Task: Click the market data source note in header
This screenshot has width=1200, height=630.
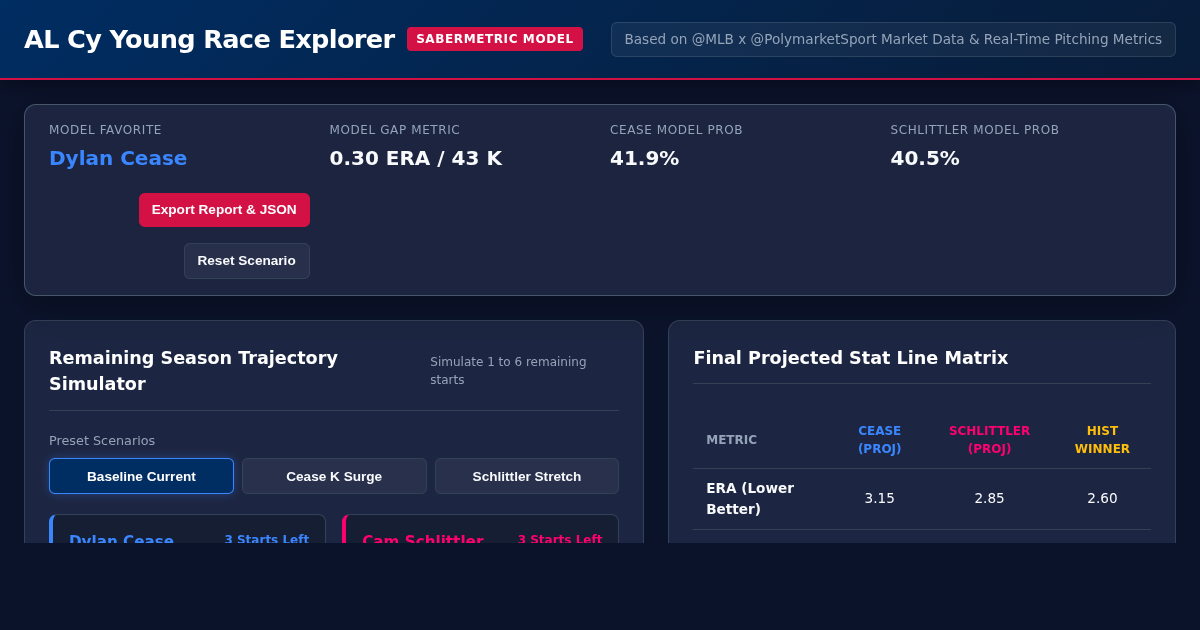Action: pos(893,39)
